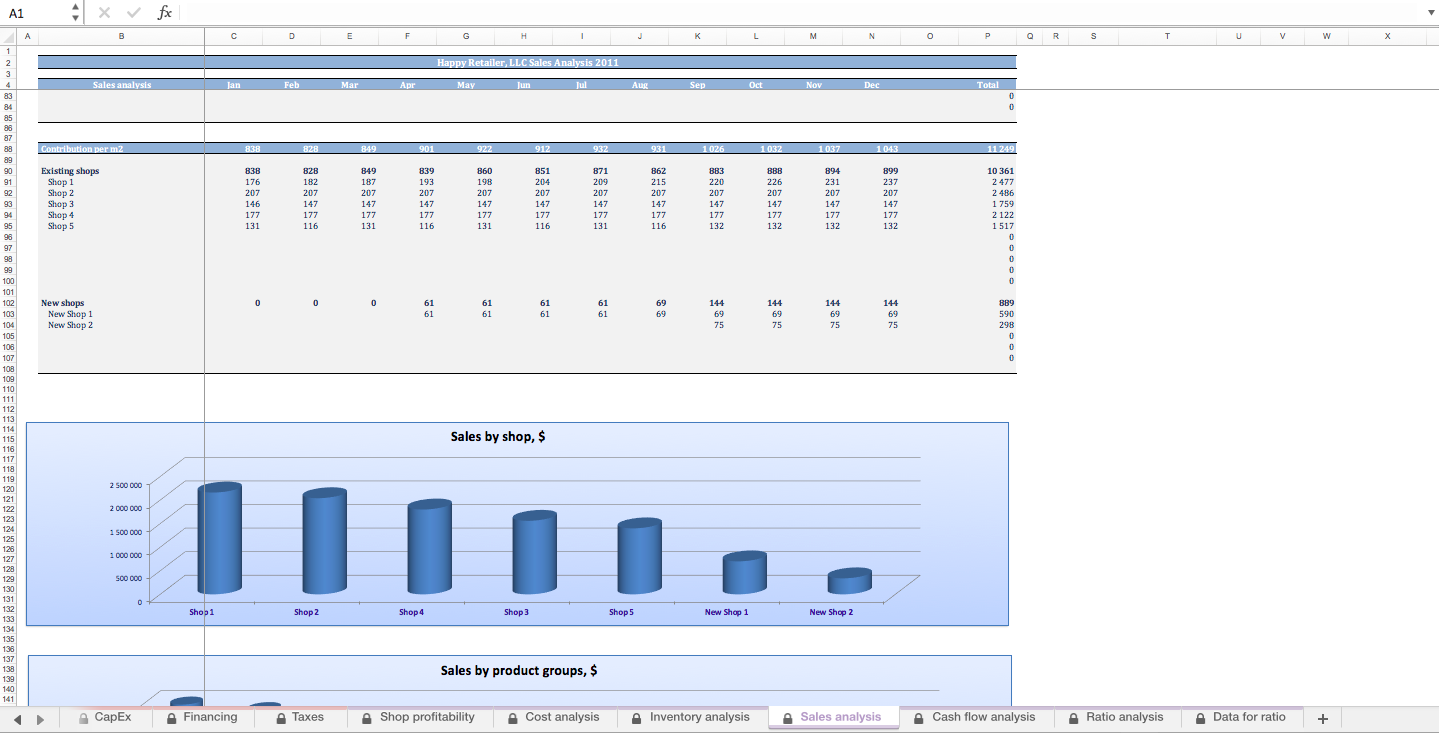Click the Sales by product groups chart title
The width and height of the screenshot is (1439, 733).
519,671
